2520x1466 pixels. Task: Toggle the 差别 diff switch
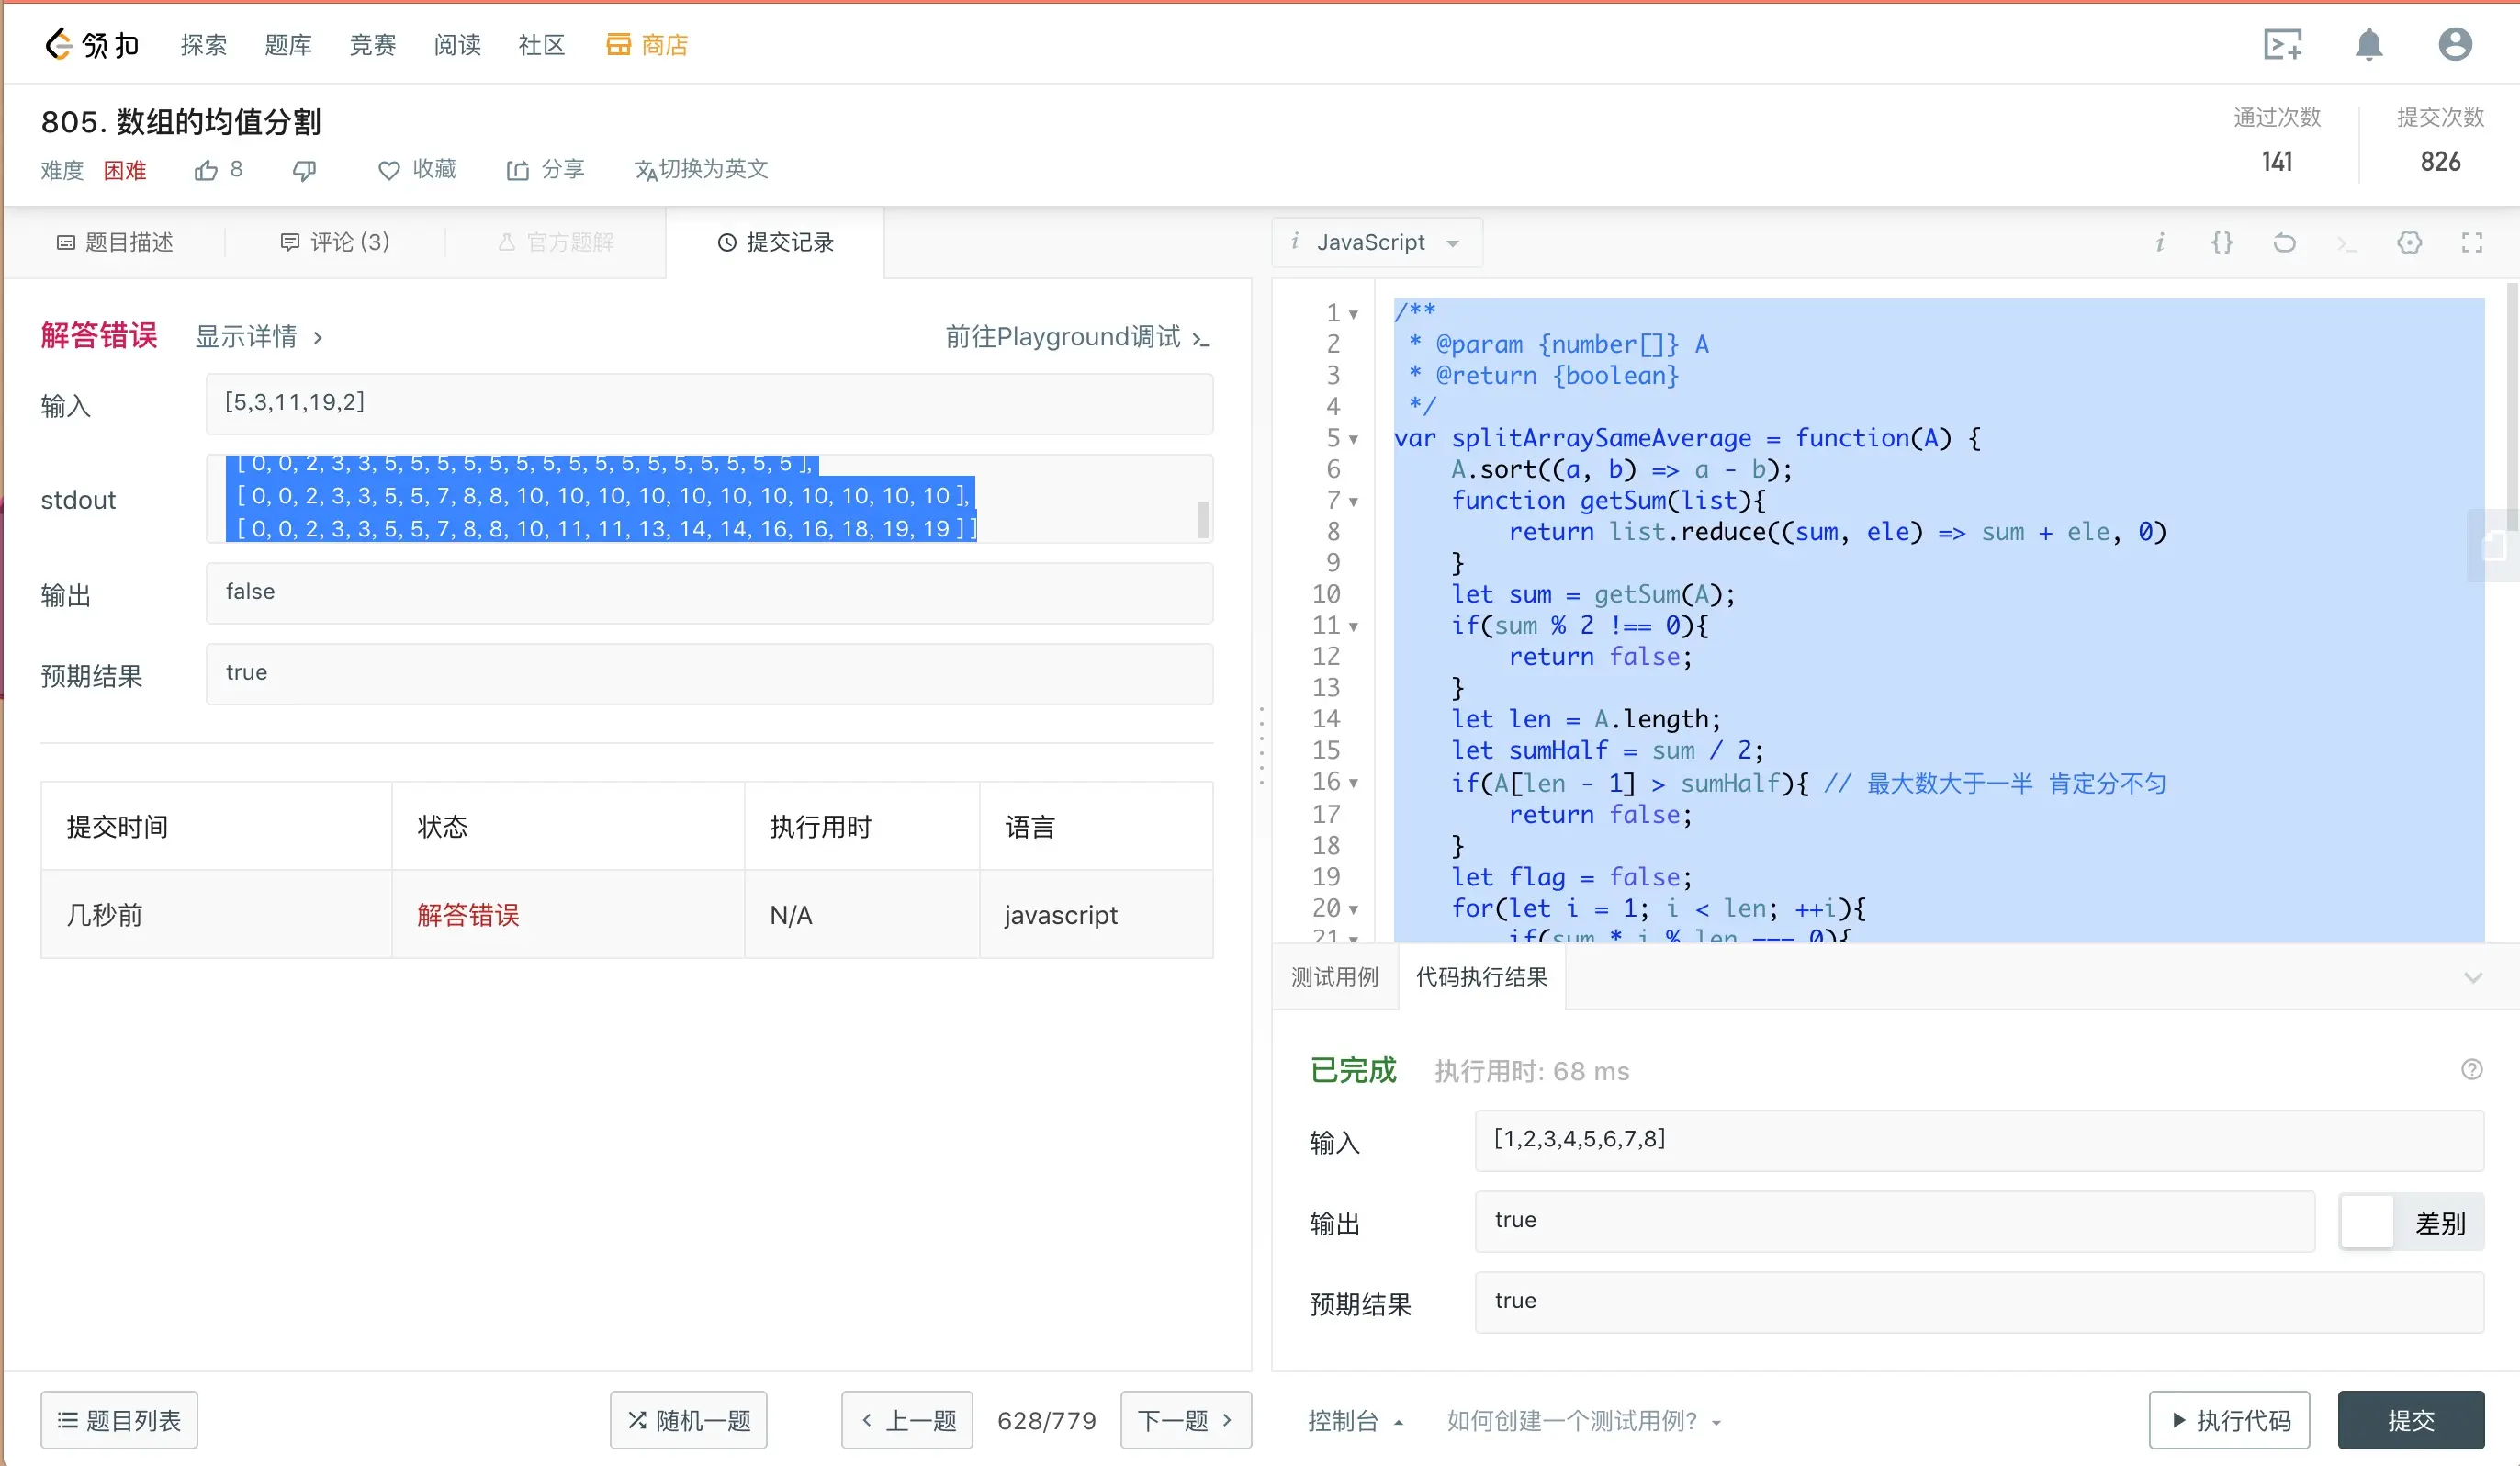point(2367,1221)
